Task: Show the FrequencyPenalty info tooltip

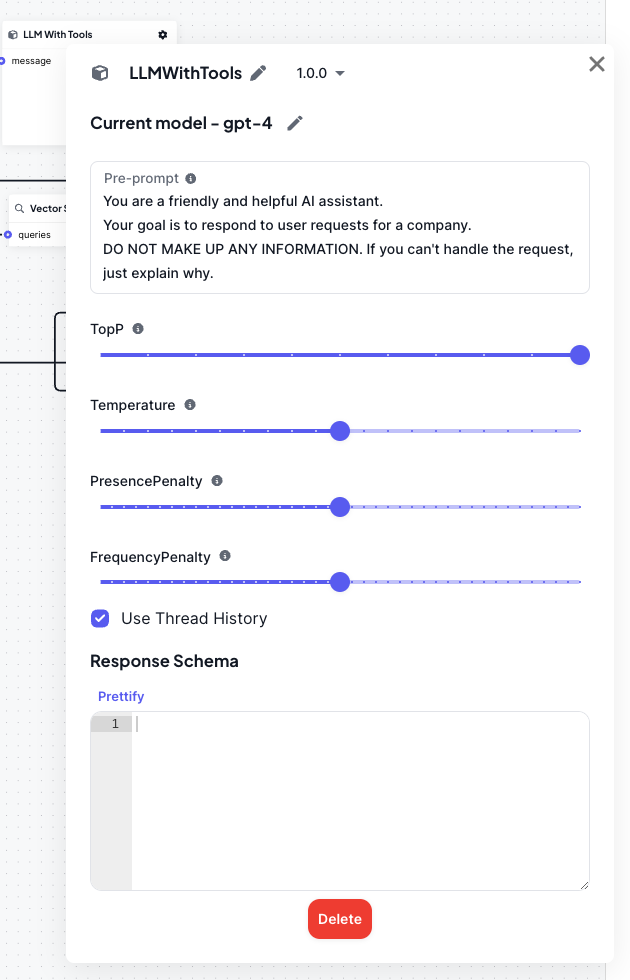Action: click(225, 556)
